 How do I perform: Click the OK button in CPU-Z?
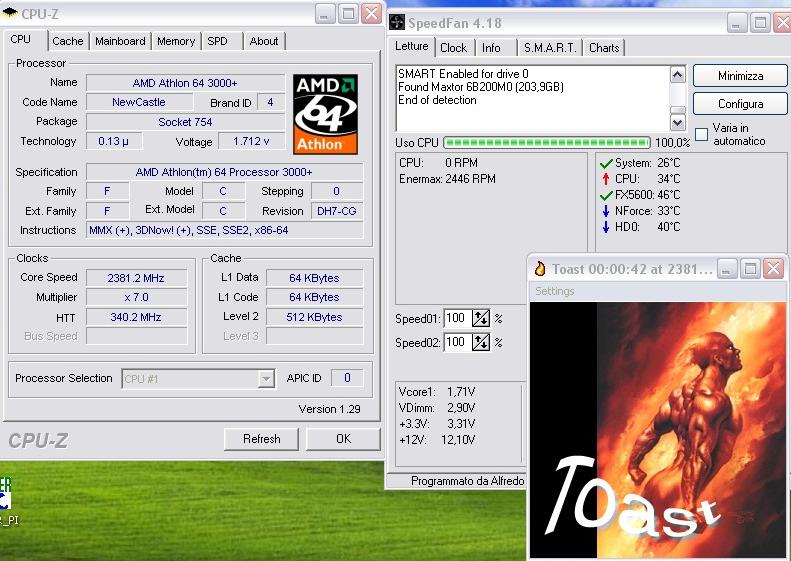click(344, 439)
